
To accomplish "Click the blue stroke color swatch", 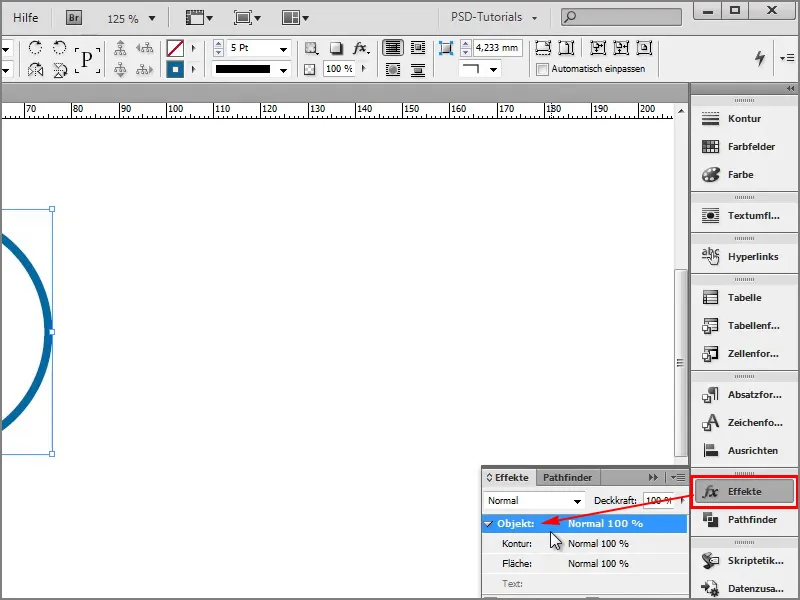I will pos(175,69).
